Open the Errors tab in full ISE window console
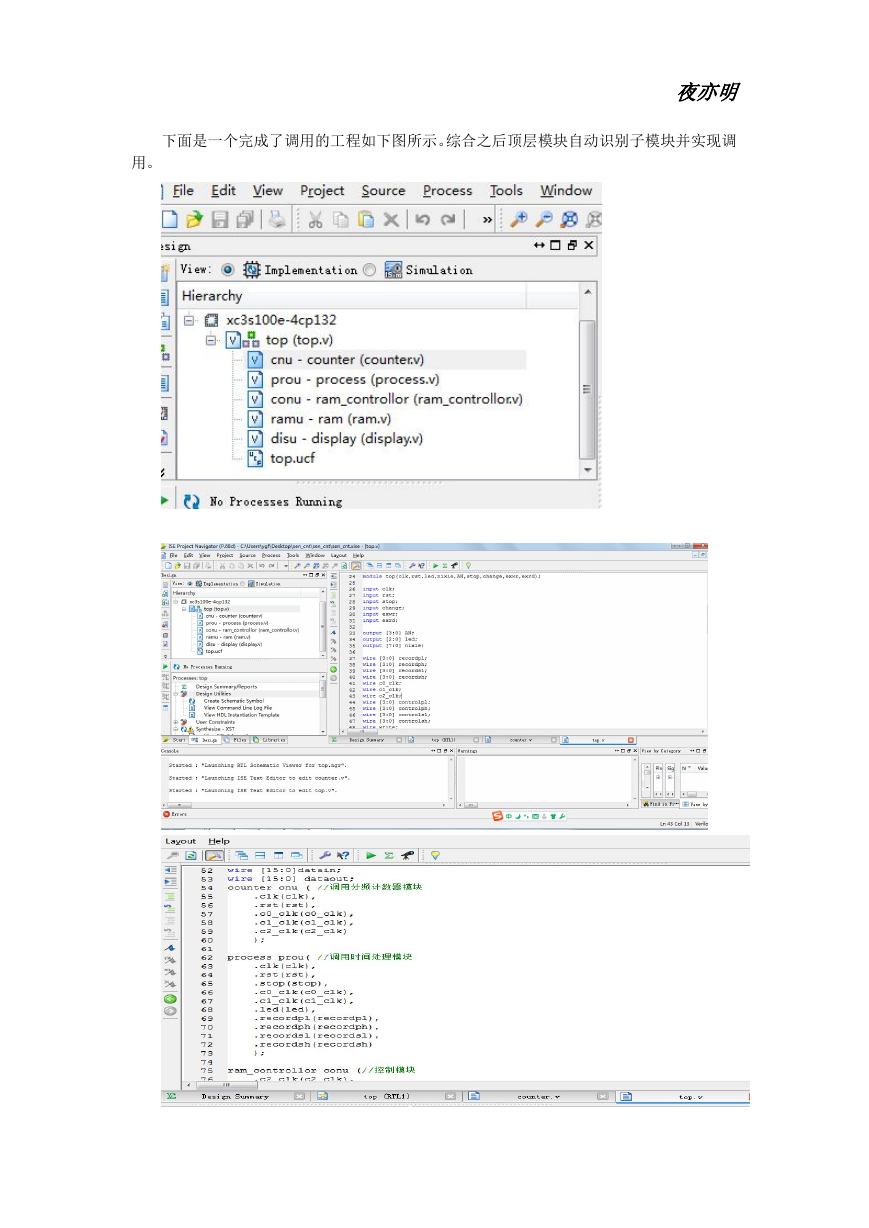 point(176,814)
